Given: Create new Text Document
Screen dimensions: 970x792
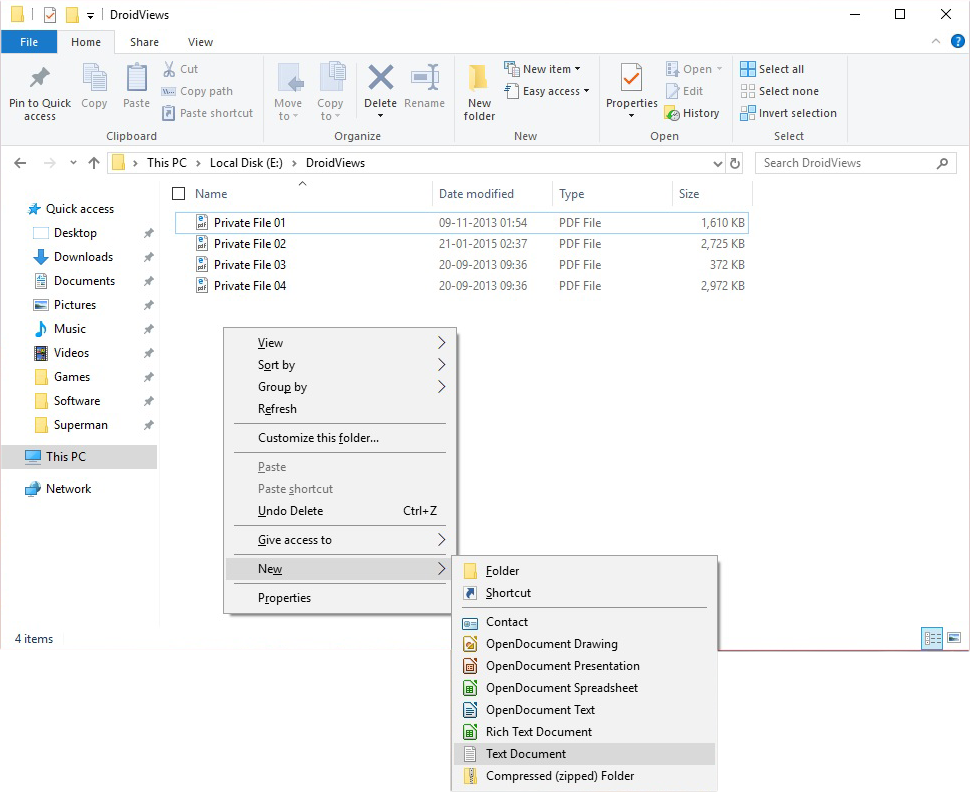Looking at the screenshot, I should [x=585, y=754].
